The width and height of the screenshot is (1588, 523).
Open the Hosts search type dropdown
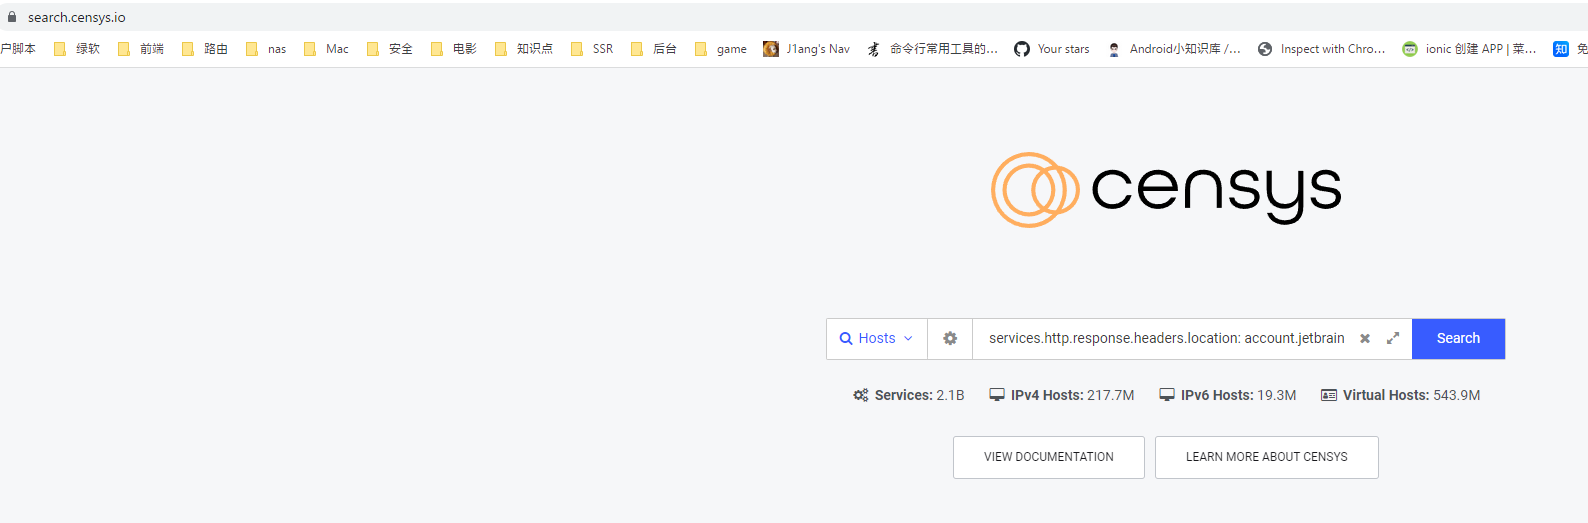pos(877,339)
